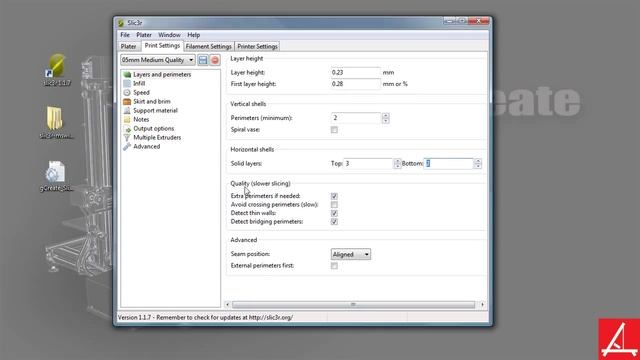Image resolution: width=640 pixels, height=360 pixels.
Task: Select the gCreate file desktop icon
Action: 56,171
